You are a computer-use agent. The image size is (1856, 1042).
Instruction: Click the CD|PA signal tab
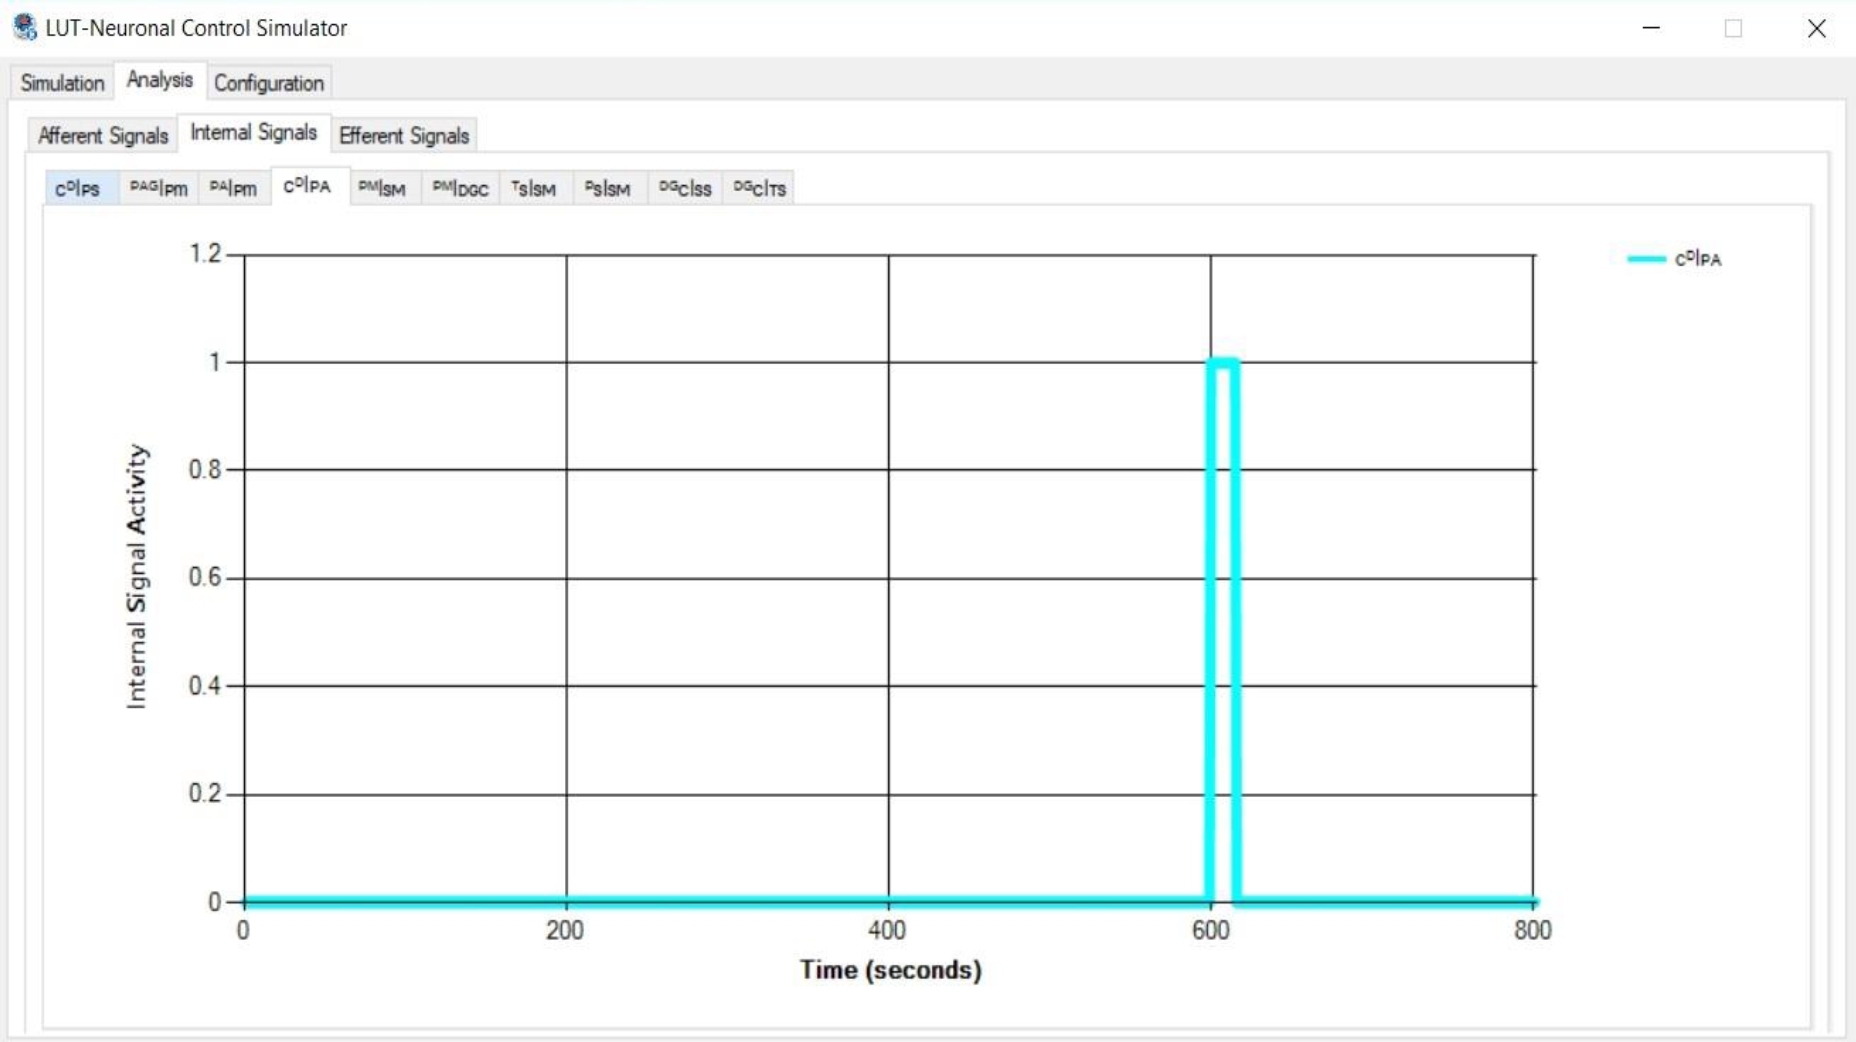[307, 186]
